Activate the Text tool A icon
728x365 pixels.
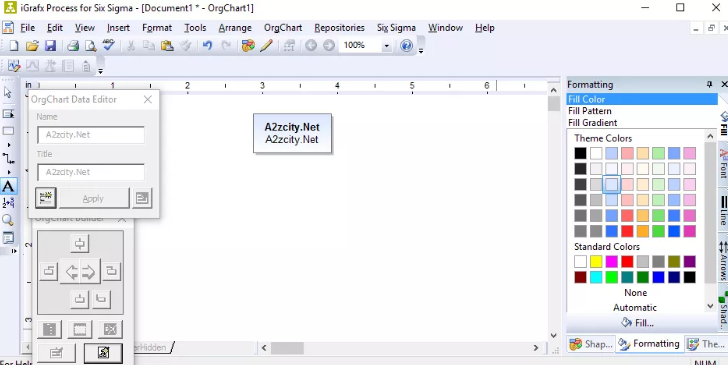8,187
